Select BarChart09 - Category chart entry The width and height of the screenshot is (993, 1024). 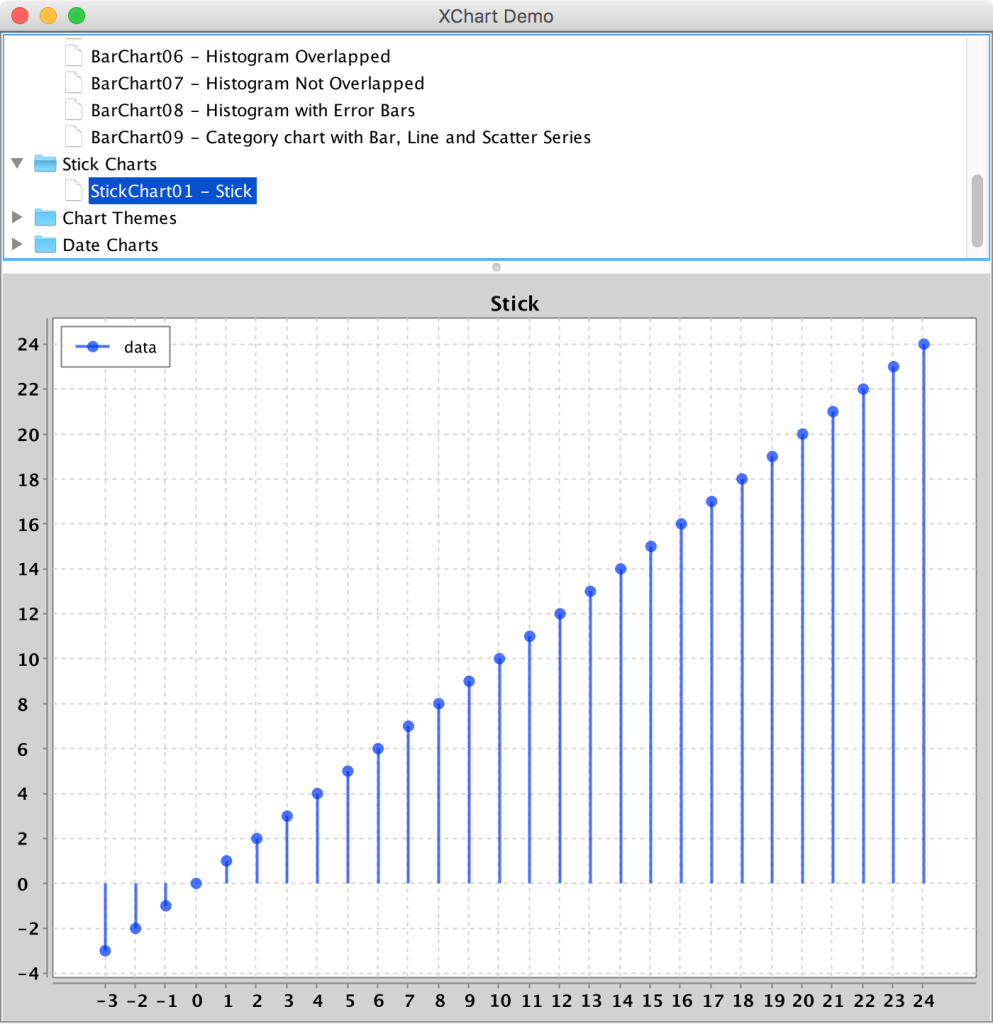pos(340,136)
